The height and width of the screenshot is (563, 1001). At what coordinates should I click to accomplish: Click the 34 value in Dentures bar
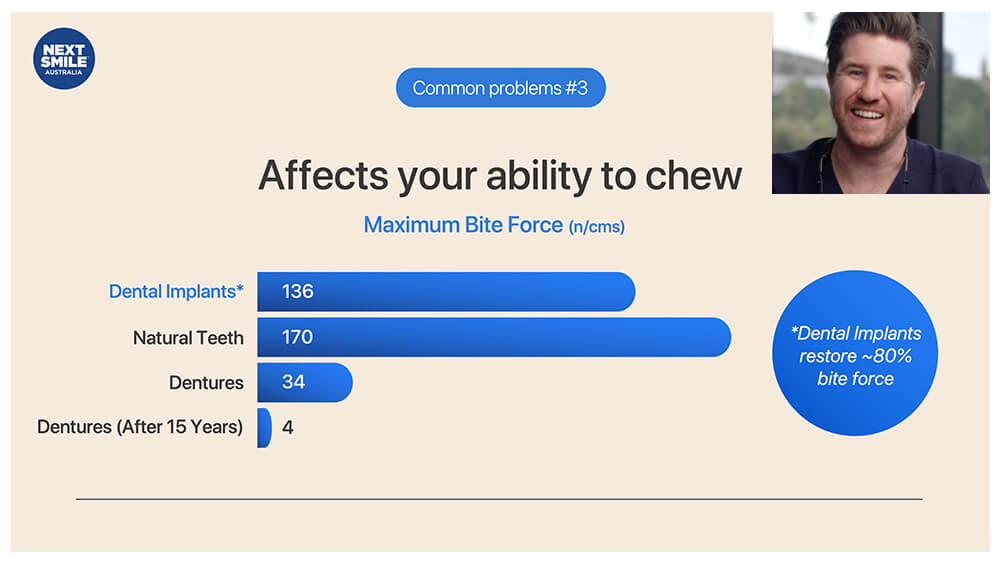click(294, 382)
